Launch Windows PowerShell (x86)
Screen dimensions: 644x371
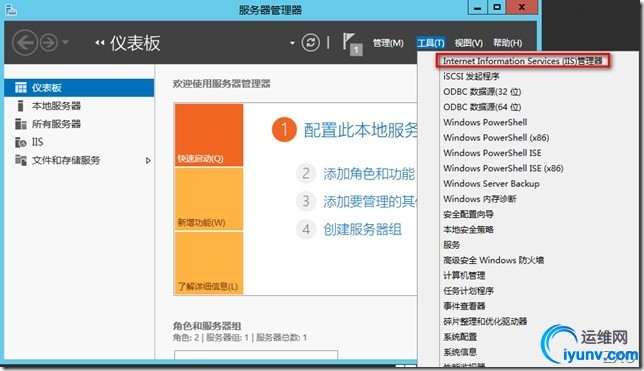coord(496,137)
